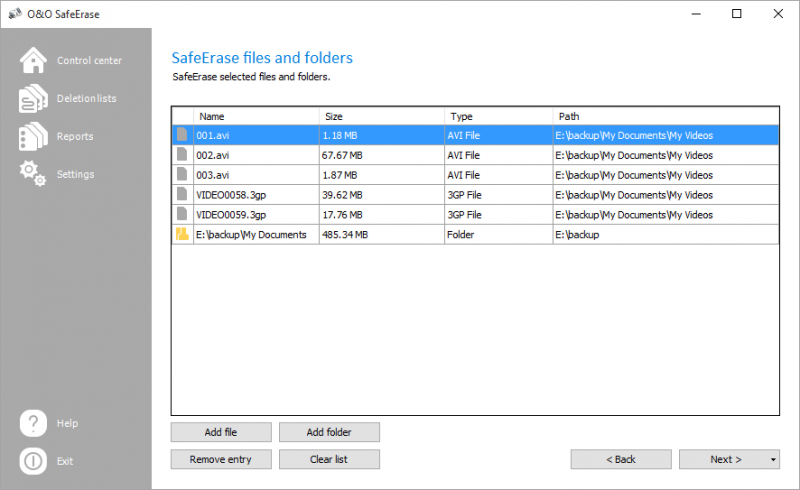
Task: Open the Settings gears icon
Action: pos(33,174)
